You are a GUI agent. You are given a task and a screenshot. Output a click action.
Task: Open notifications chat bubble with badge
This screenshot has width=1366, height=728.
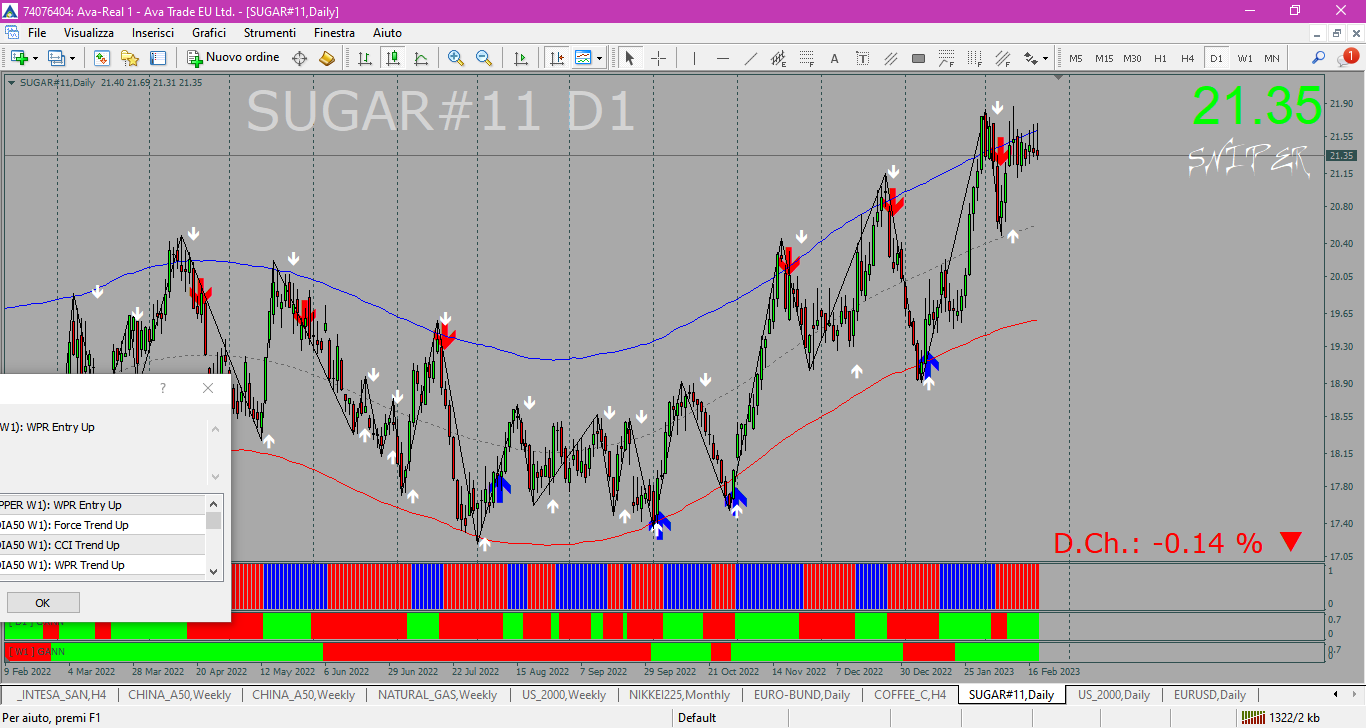tap(1348, 58)
